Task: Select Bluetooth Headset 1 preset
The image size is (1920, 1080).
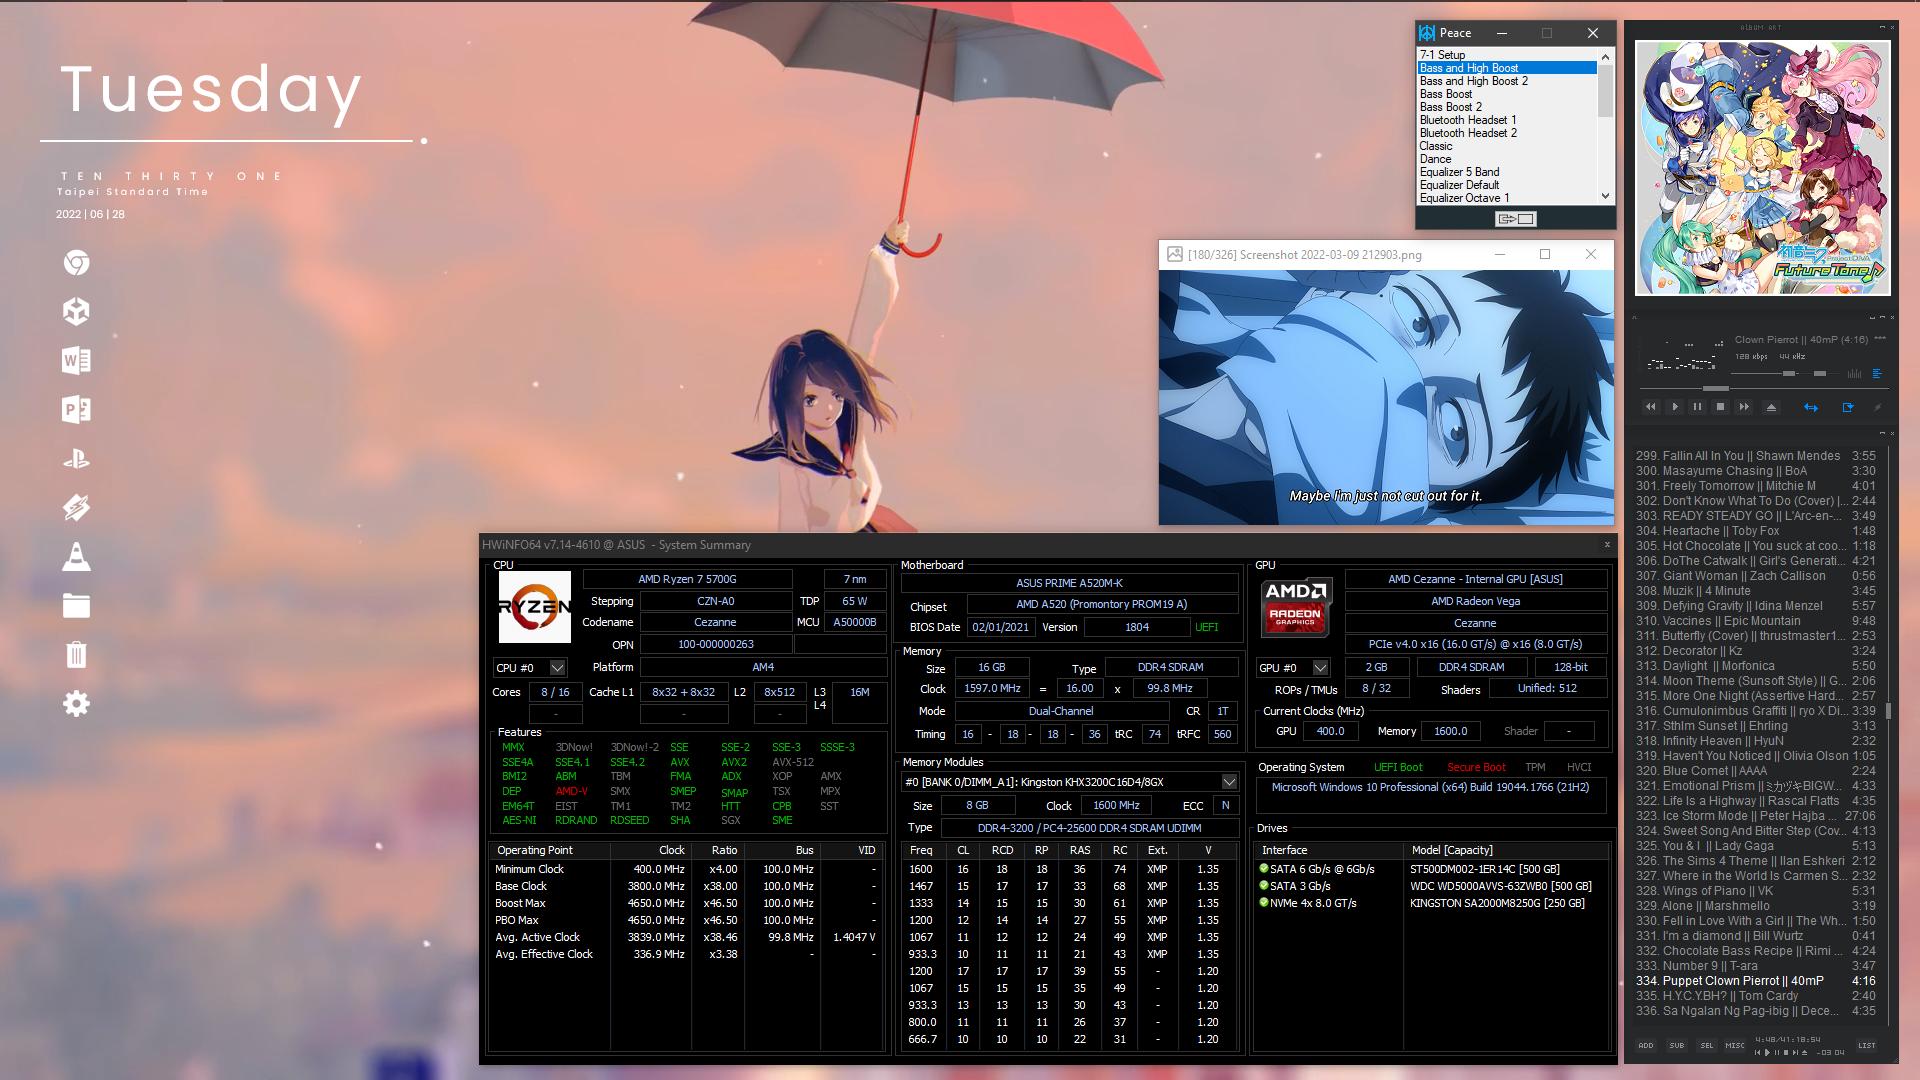Action: (x=1507, y=120)
